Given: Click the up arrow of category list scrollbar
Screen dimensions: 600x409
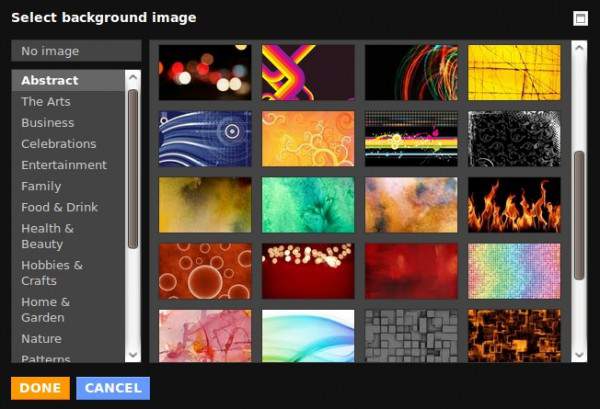Looking at the screenshot, I should pos(133,77).
